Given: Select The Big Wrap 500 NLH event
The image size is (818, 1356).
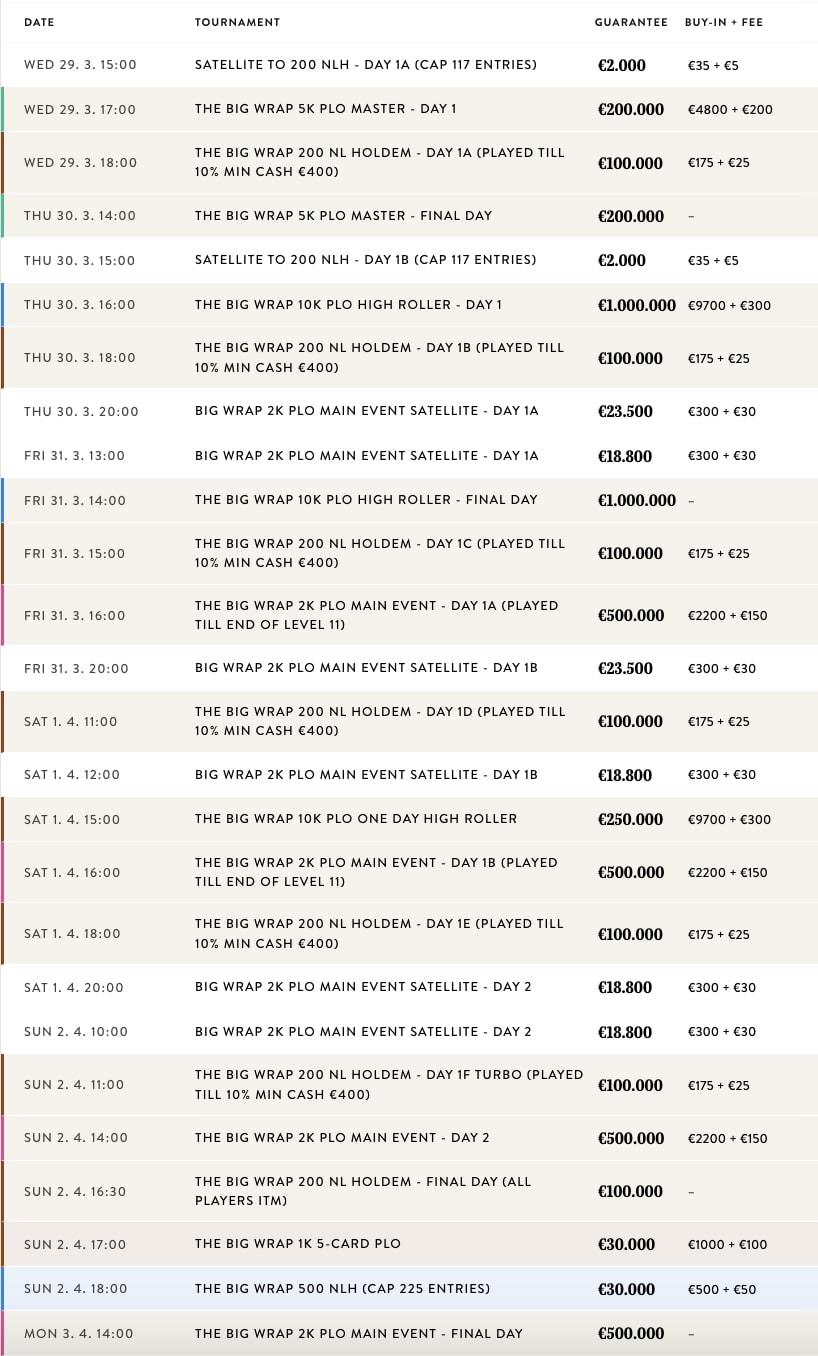Looking at the screenshot, I should pos(342,1289).
